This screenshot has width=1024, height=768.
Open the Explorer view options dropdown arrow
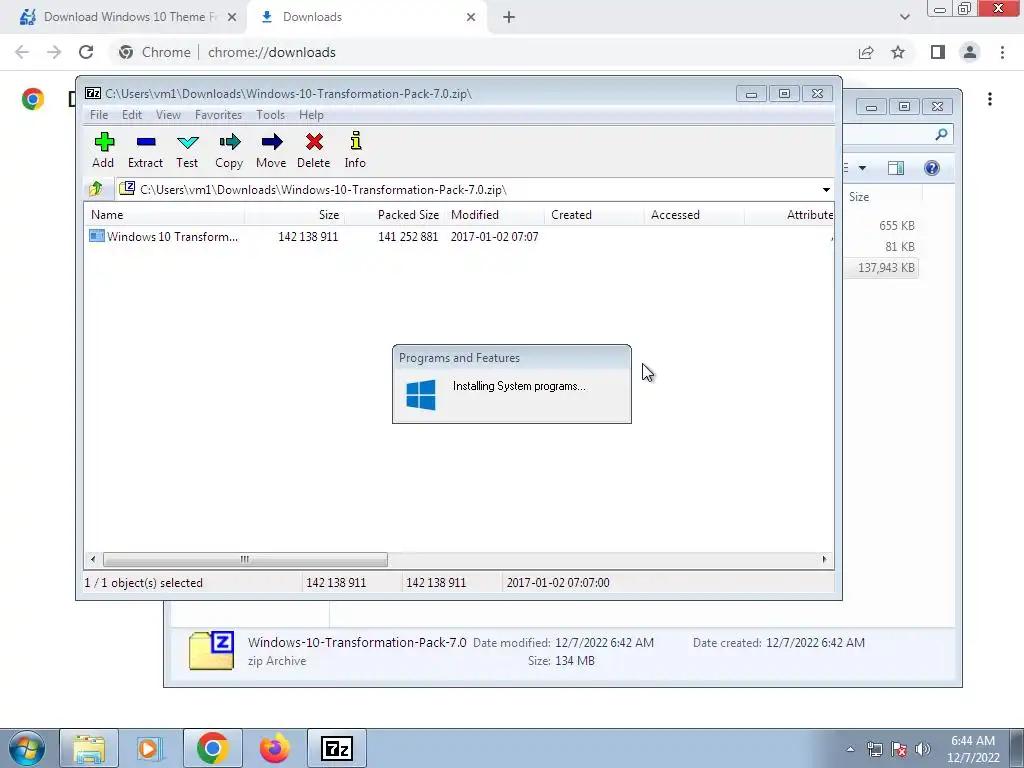click(862, 168)
